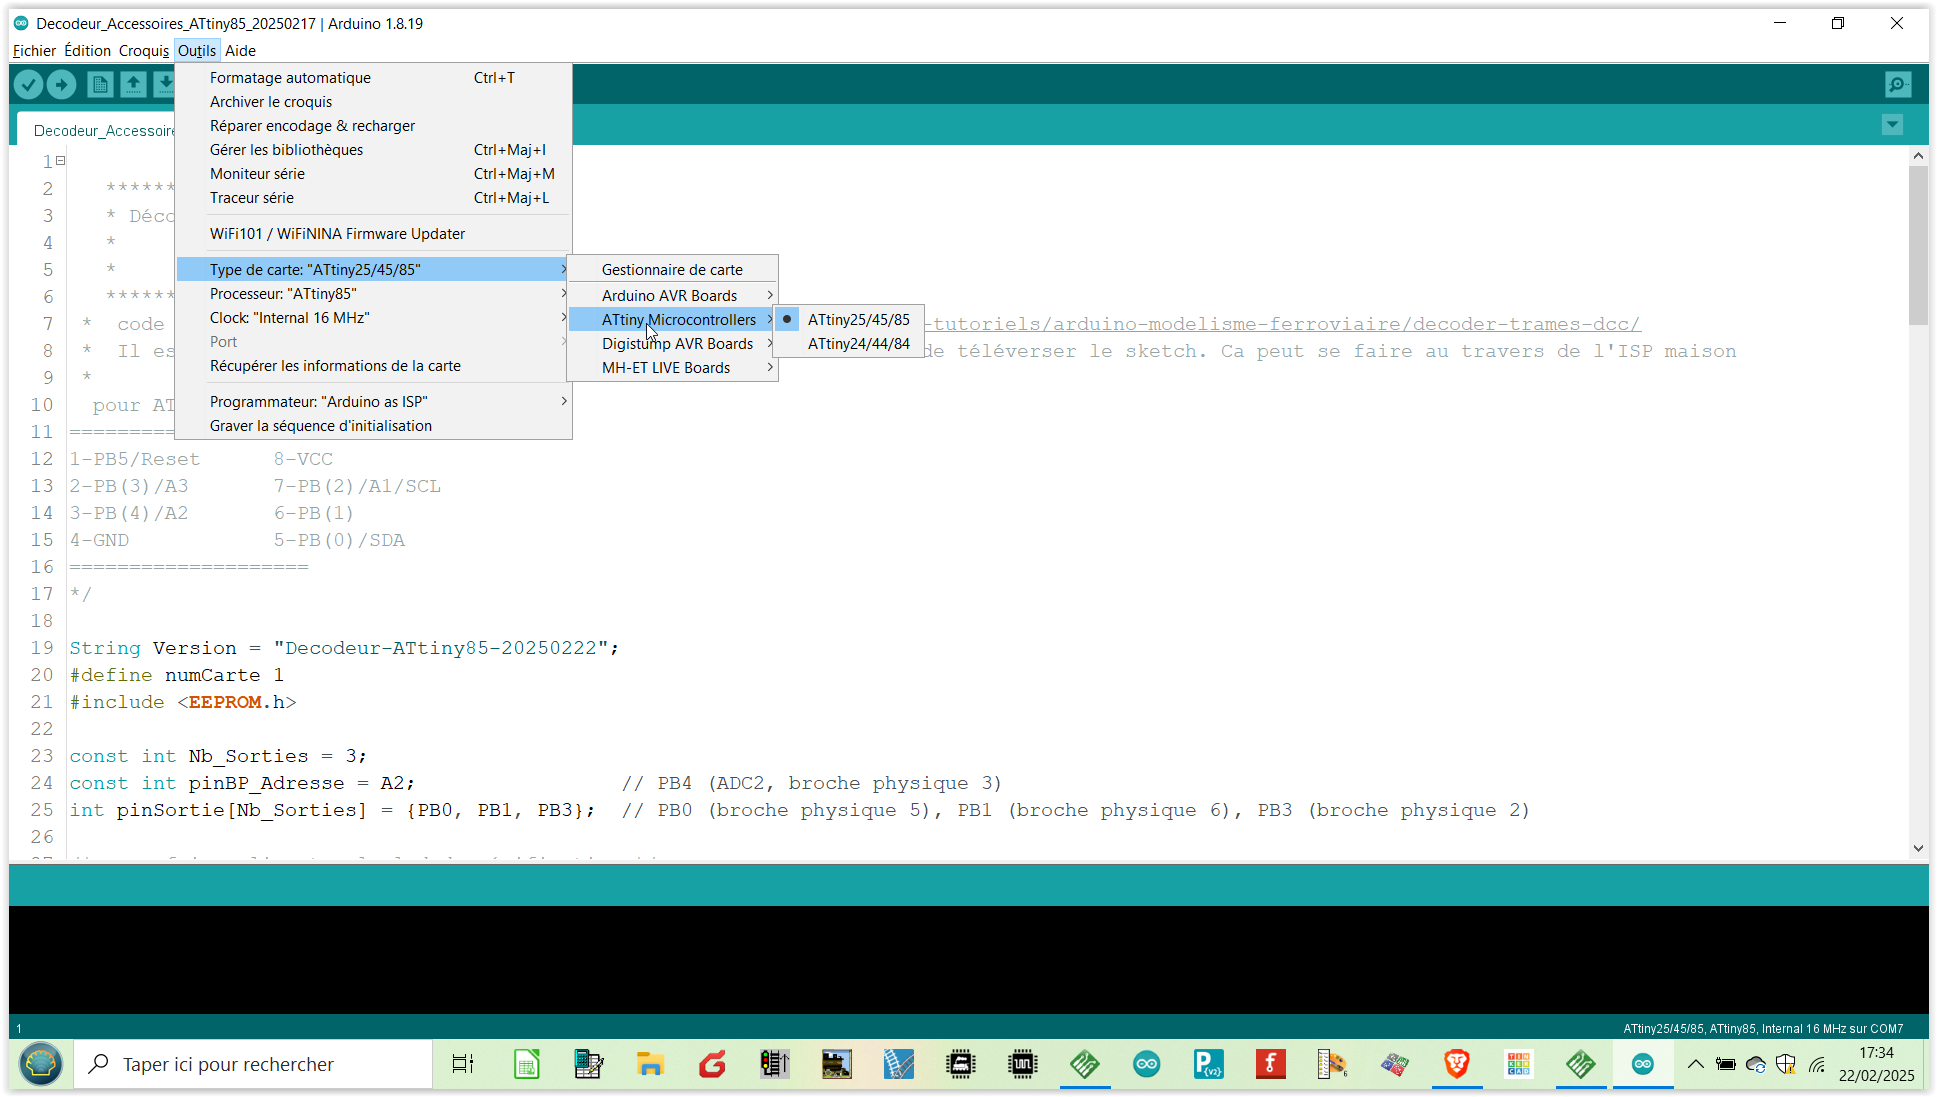Click the taskbar search field
This screenshot has height=1097, width=1937.
(x=255, y=1064)
